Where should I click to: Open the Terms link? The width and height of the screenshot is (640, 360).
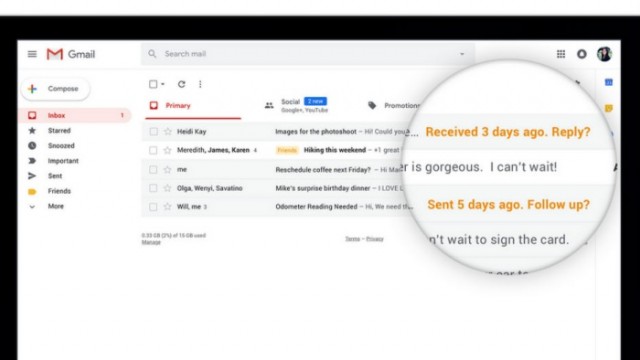[353, 239]
